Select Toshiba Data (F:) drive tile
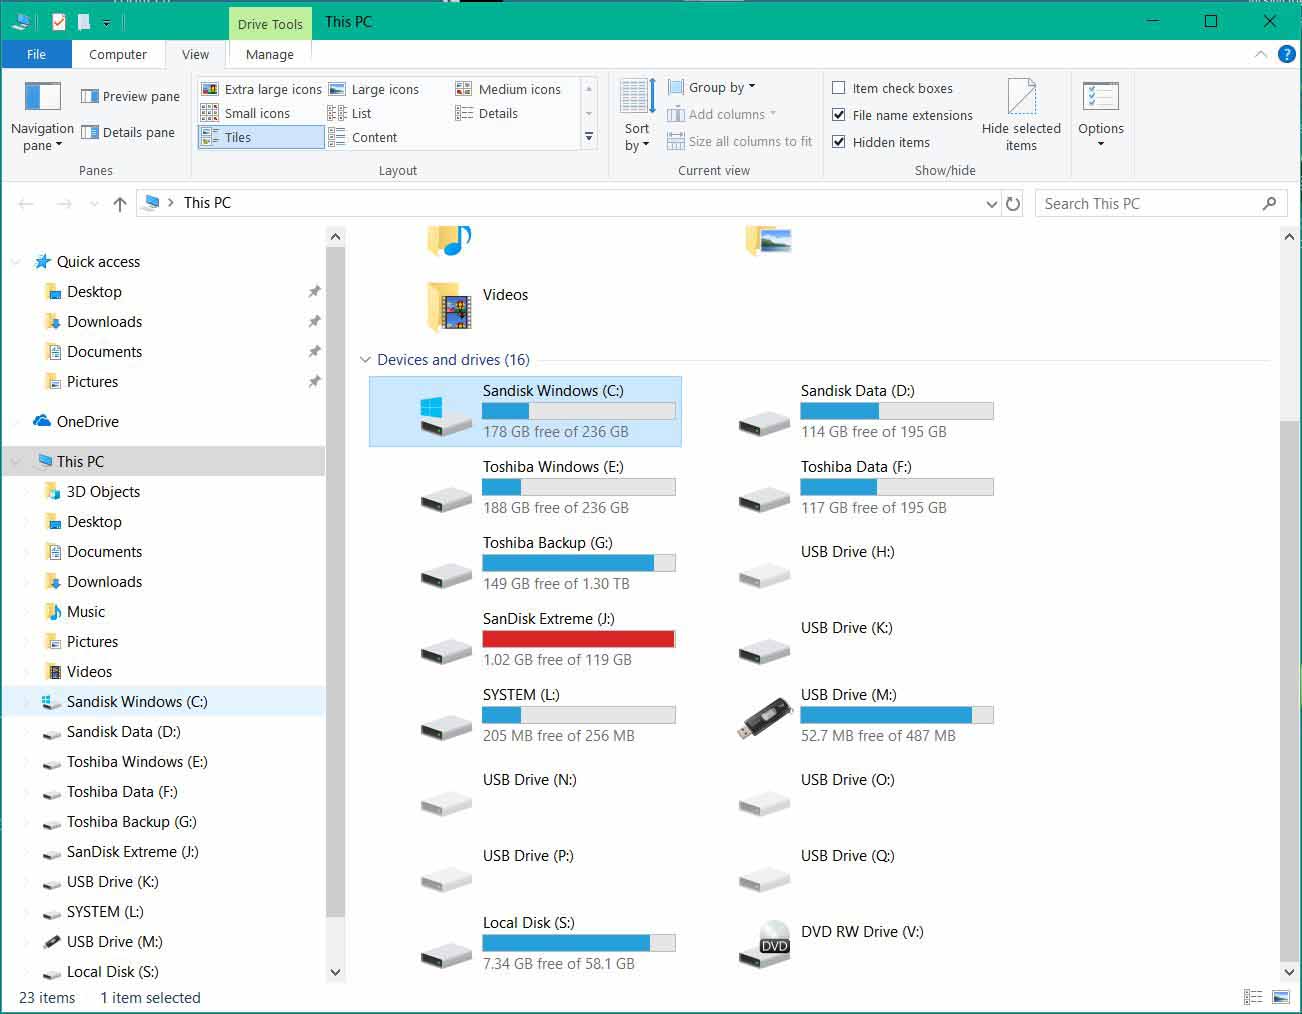Image resolution: width=1302 pixels, height=1014 pixels. pyautogui.click(x=843, y=487)
